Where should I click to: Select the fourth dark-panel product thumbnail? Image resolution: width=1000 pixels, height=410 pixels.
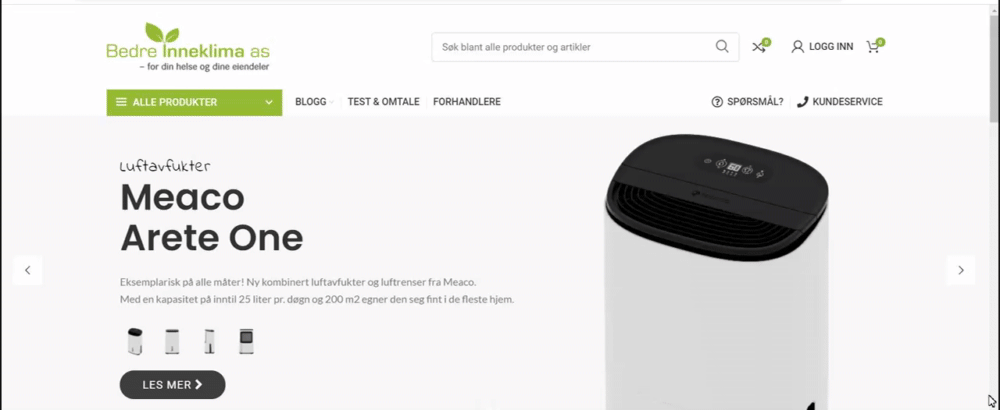[246, 341]
